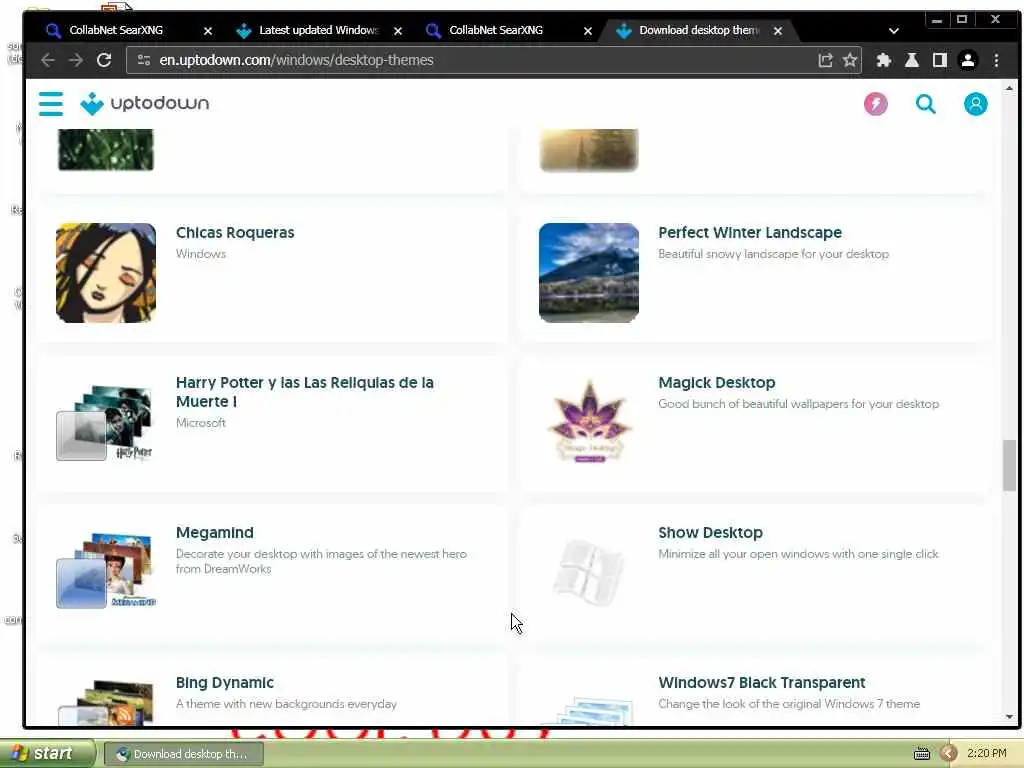This screenshot has width=1024, height=768.
Task: Click the on-screen keyboard tray icon
Action: tap(921, 754)
